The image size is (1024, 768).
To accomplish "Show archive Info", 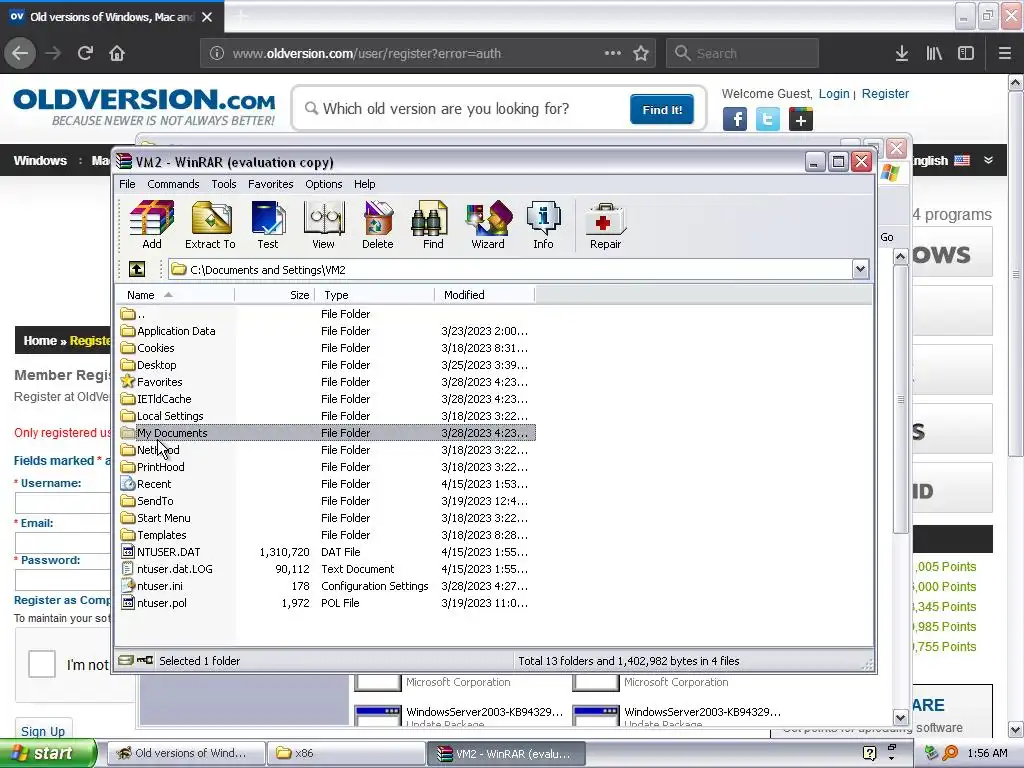I will pyautogui.click(x=543, y=225).
